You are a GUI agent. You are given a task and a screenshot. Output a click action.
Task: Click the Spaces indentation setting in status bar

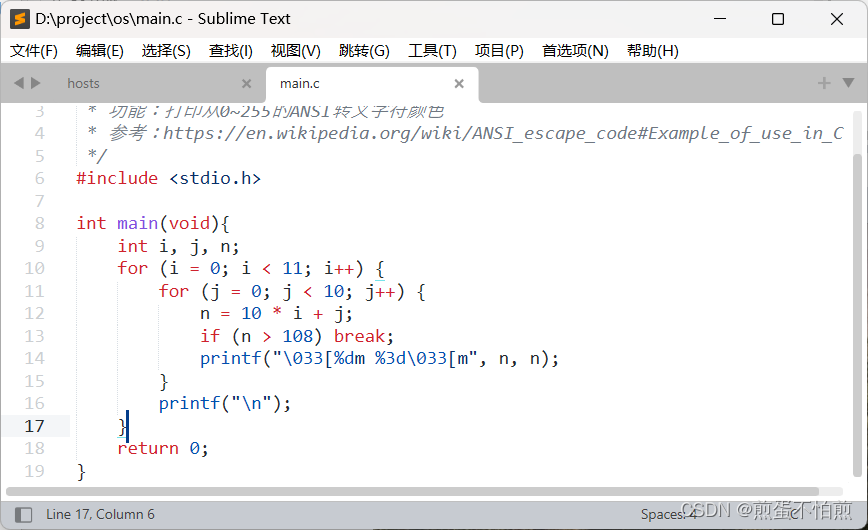[668, 514]
